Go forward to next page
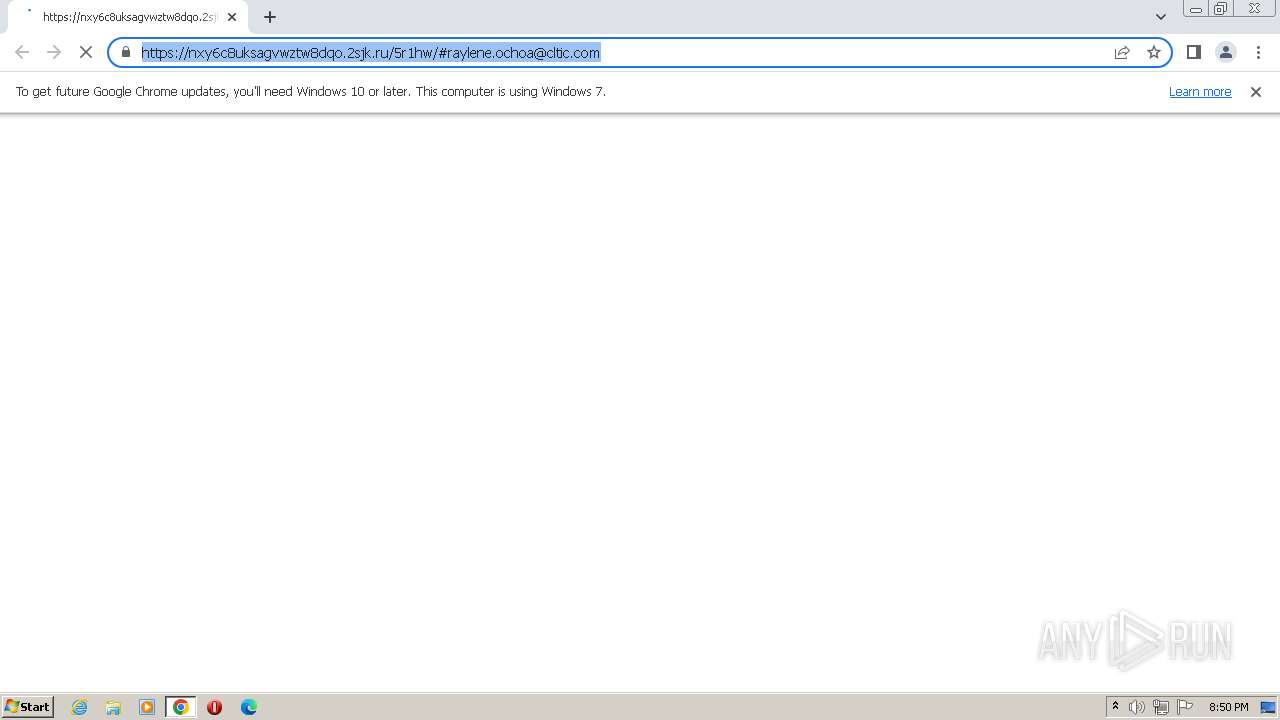The height and width of the screenshot is (720, 1280). tap(54, 52)
